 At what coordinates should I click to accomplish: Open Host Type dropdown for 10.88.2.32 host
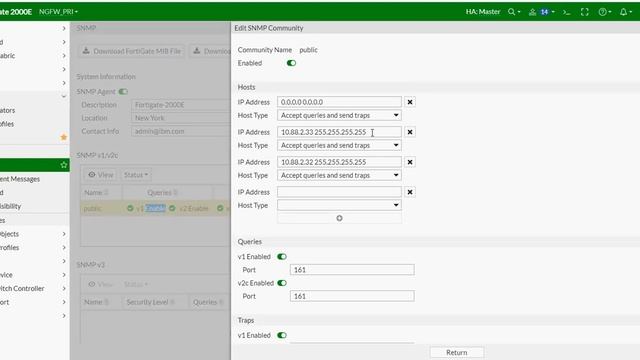(x=339, y=175)
